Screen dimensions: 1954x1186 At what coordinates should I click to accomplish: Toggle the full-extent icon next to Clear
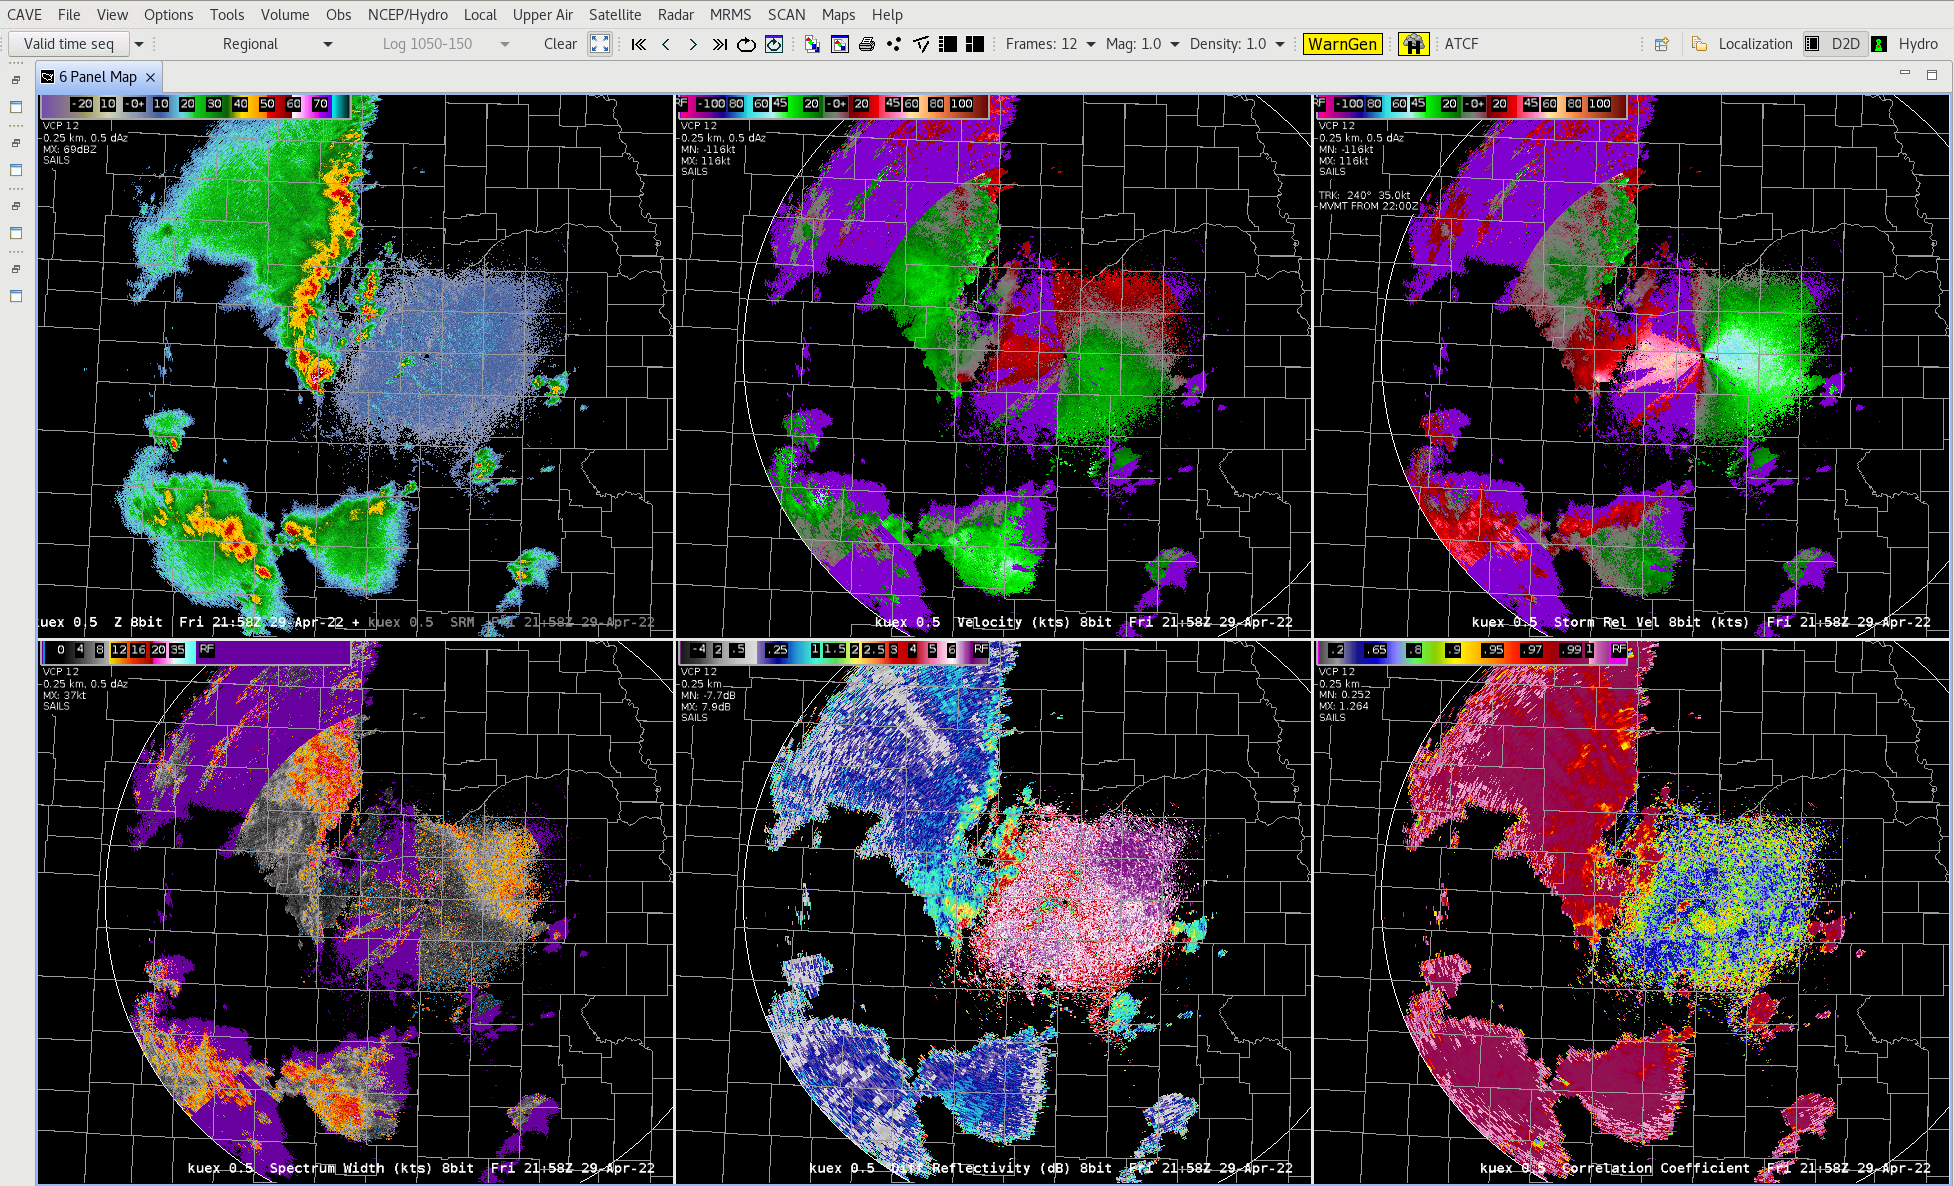(x=599, y=44)
